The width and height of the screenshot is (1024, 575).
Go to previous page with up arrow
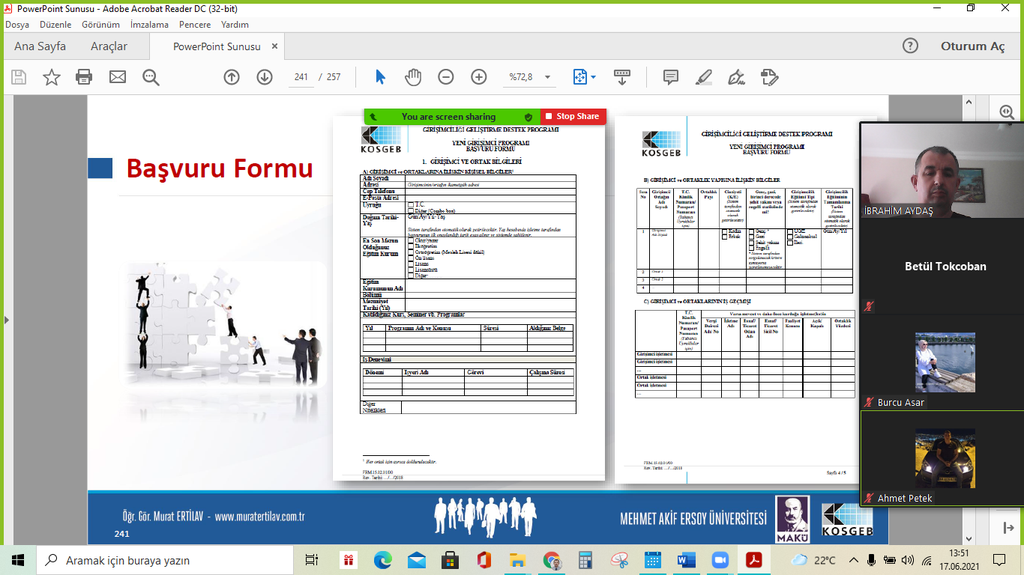(x=231, y=77)
